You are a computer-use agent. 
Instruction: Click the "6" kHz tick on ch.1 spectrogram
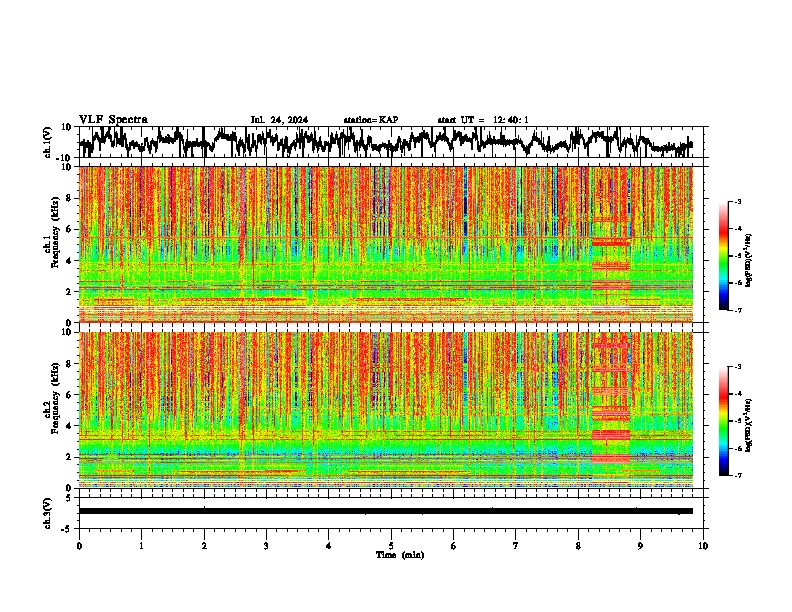70,230
